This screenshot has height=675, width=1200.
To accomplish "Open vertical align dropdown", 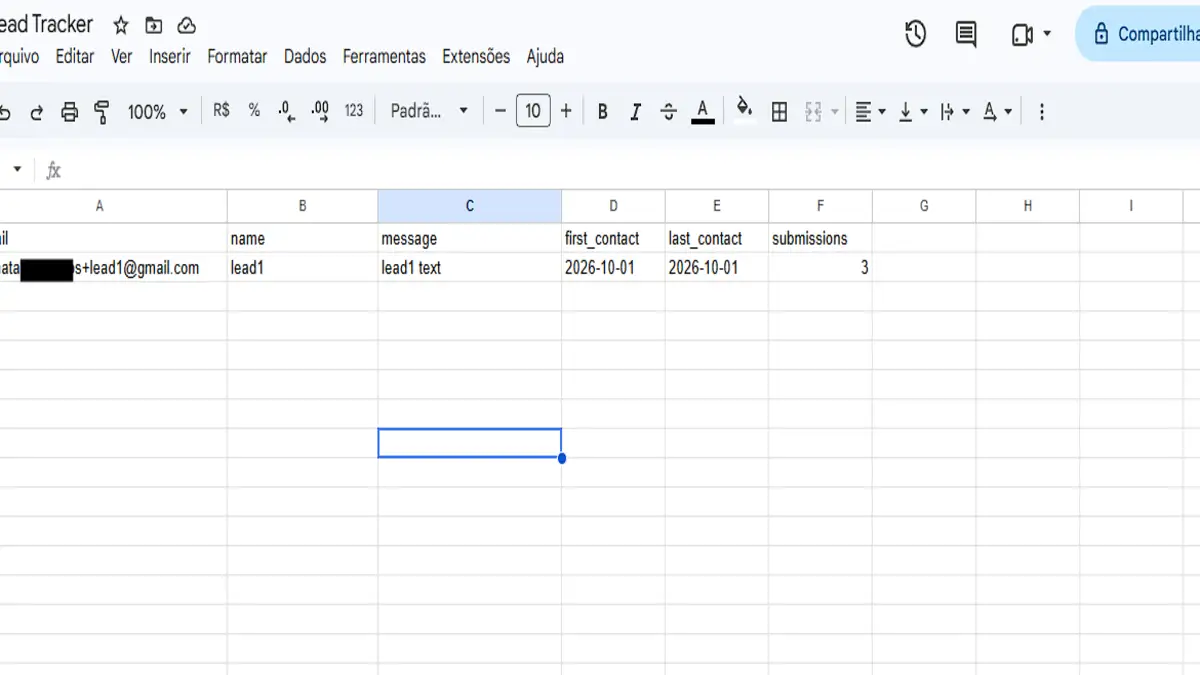I will (x=912, y=112).
